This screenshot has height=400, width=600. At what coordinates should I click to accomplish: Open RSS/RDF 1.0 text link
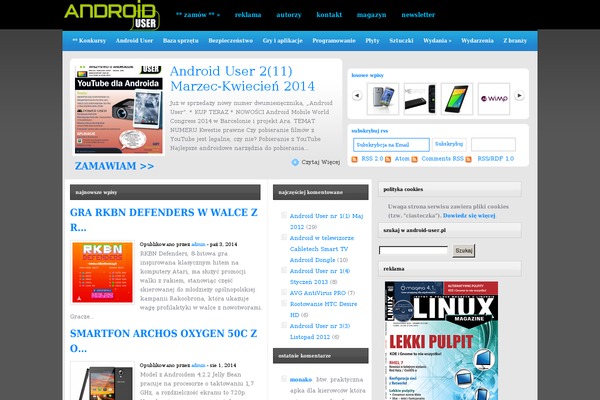coord(496,158)
